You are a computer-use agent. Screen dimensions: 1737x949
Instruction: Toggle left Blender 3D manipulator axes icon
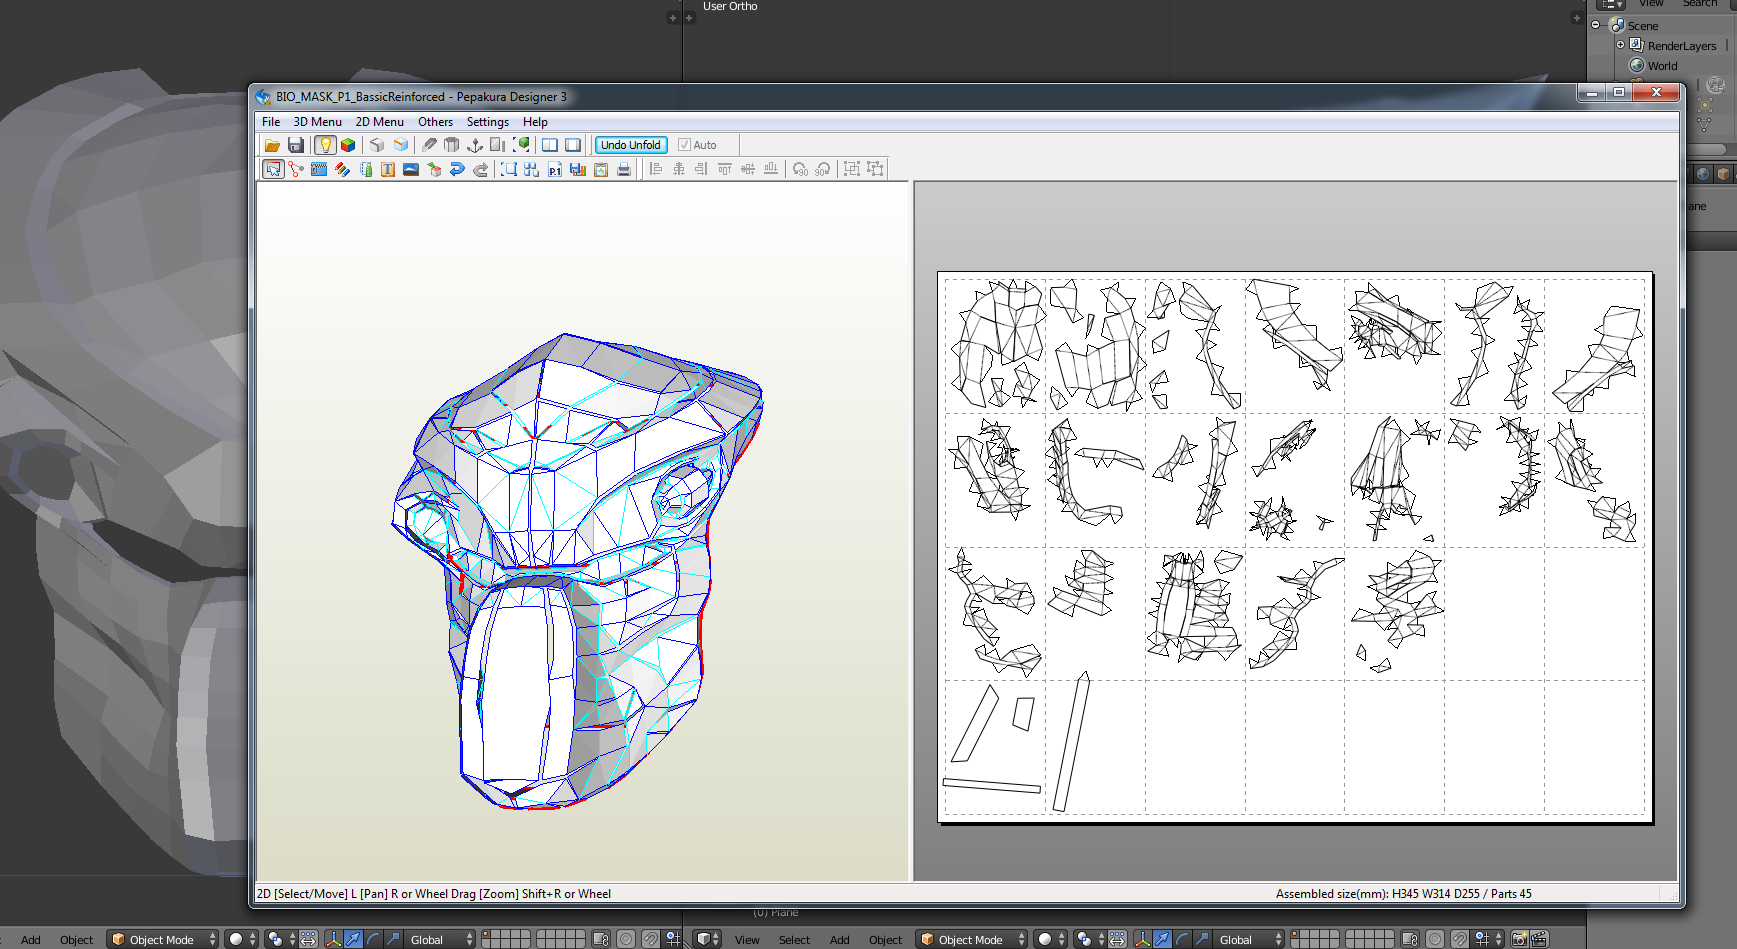(333, 939)
